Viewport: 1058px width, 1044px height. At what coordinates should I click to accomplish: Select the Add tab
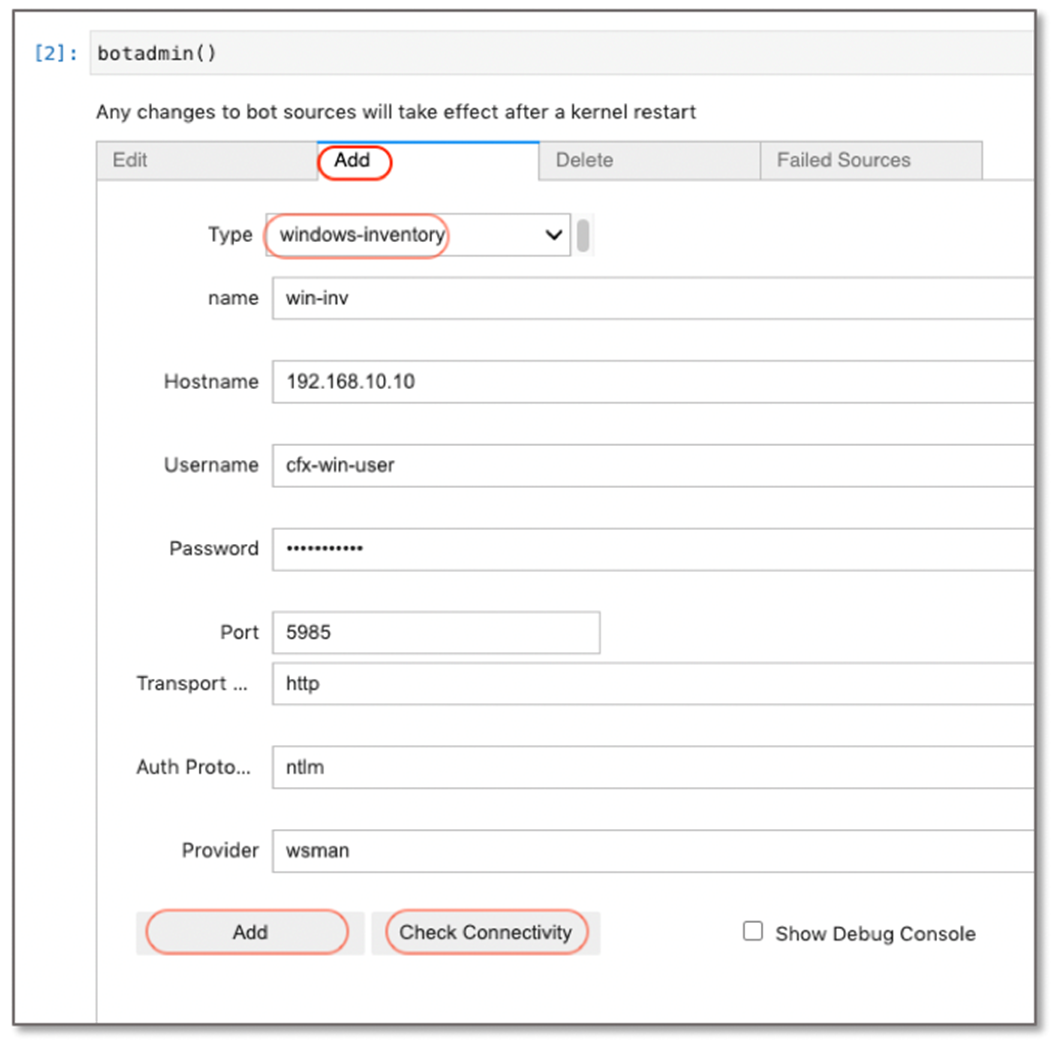pyautogui.click(x=354, y=160)
